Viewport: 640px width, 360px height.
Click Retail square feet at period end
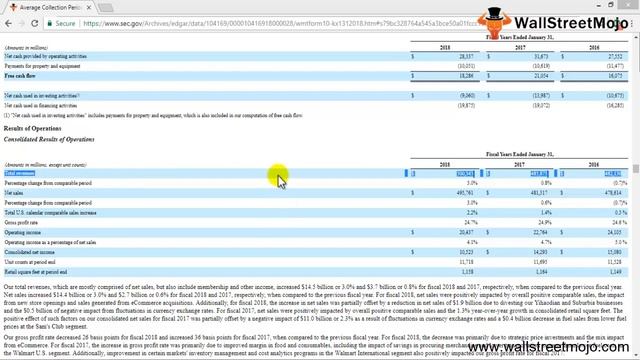pos(36,272)
